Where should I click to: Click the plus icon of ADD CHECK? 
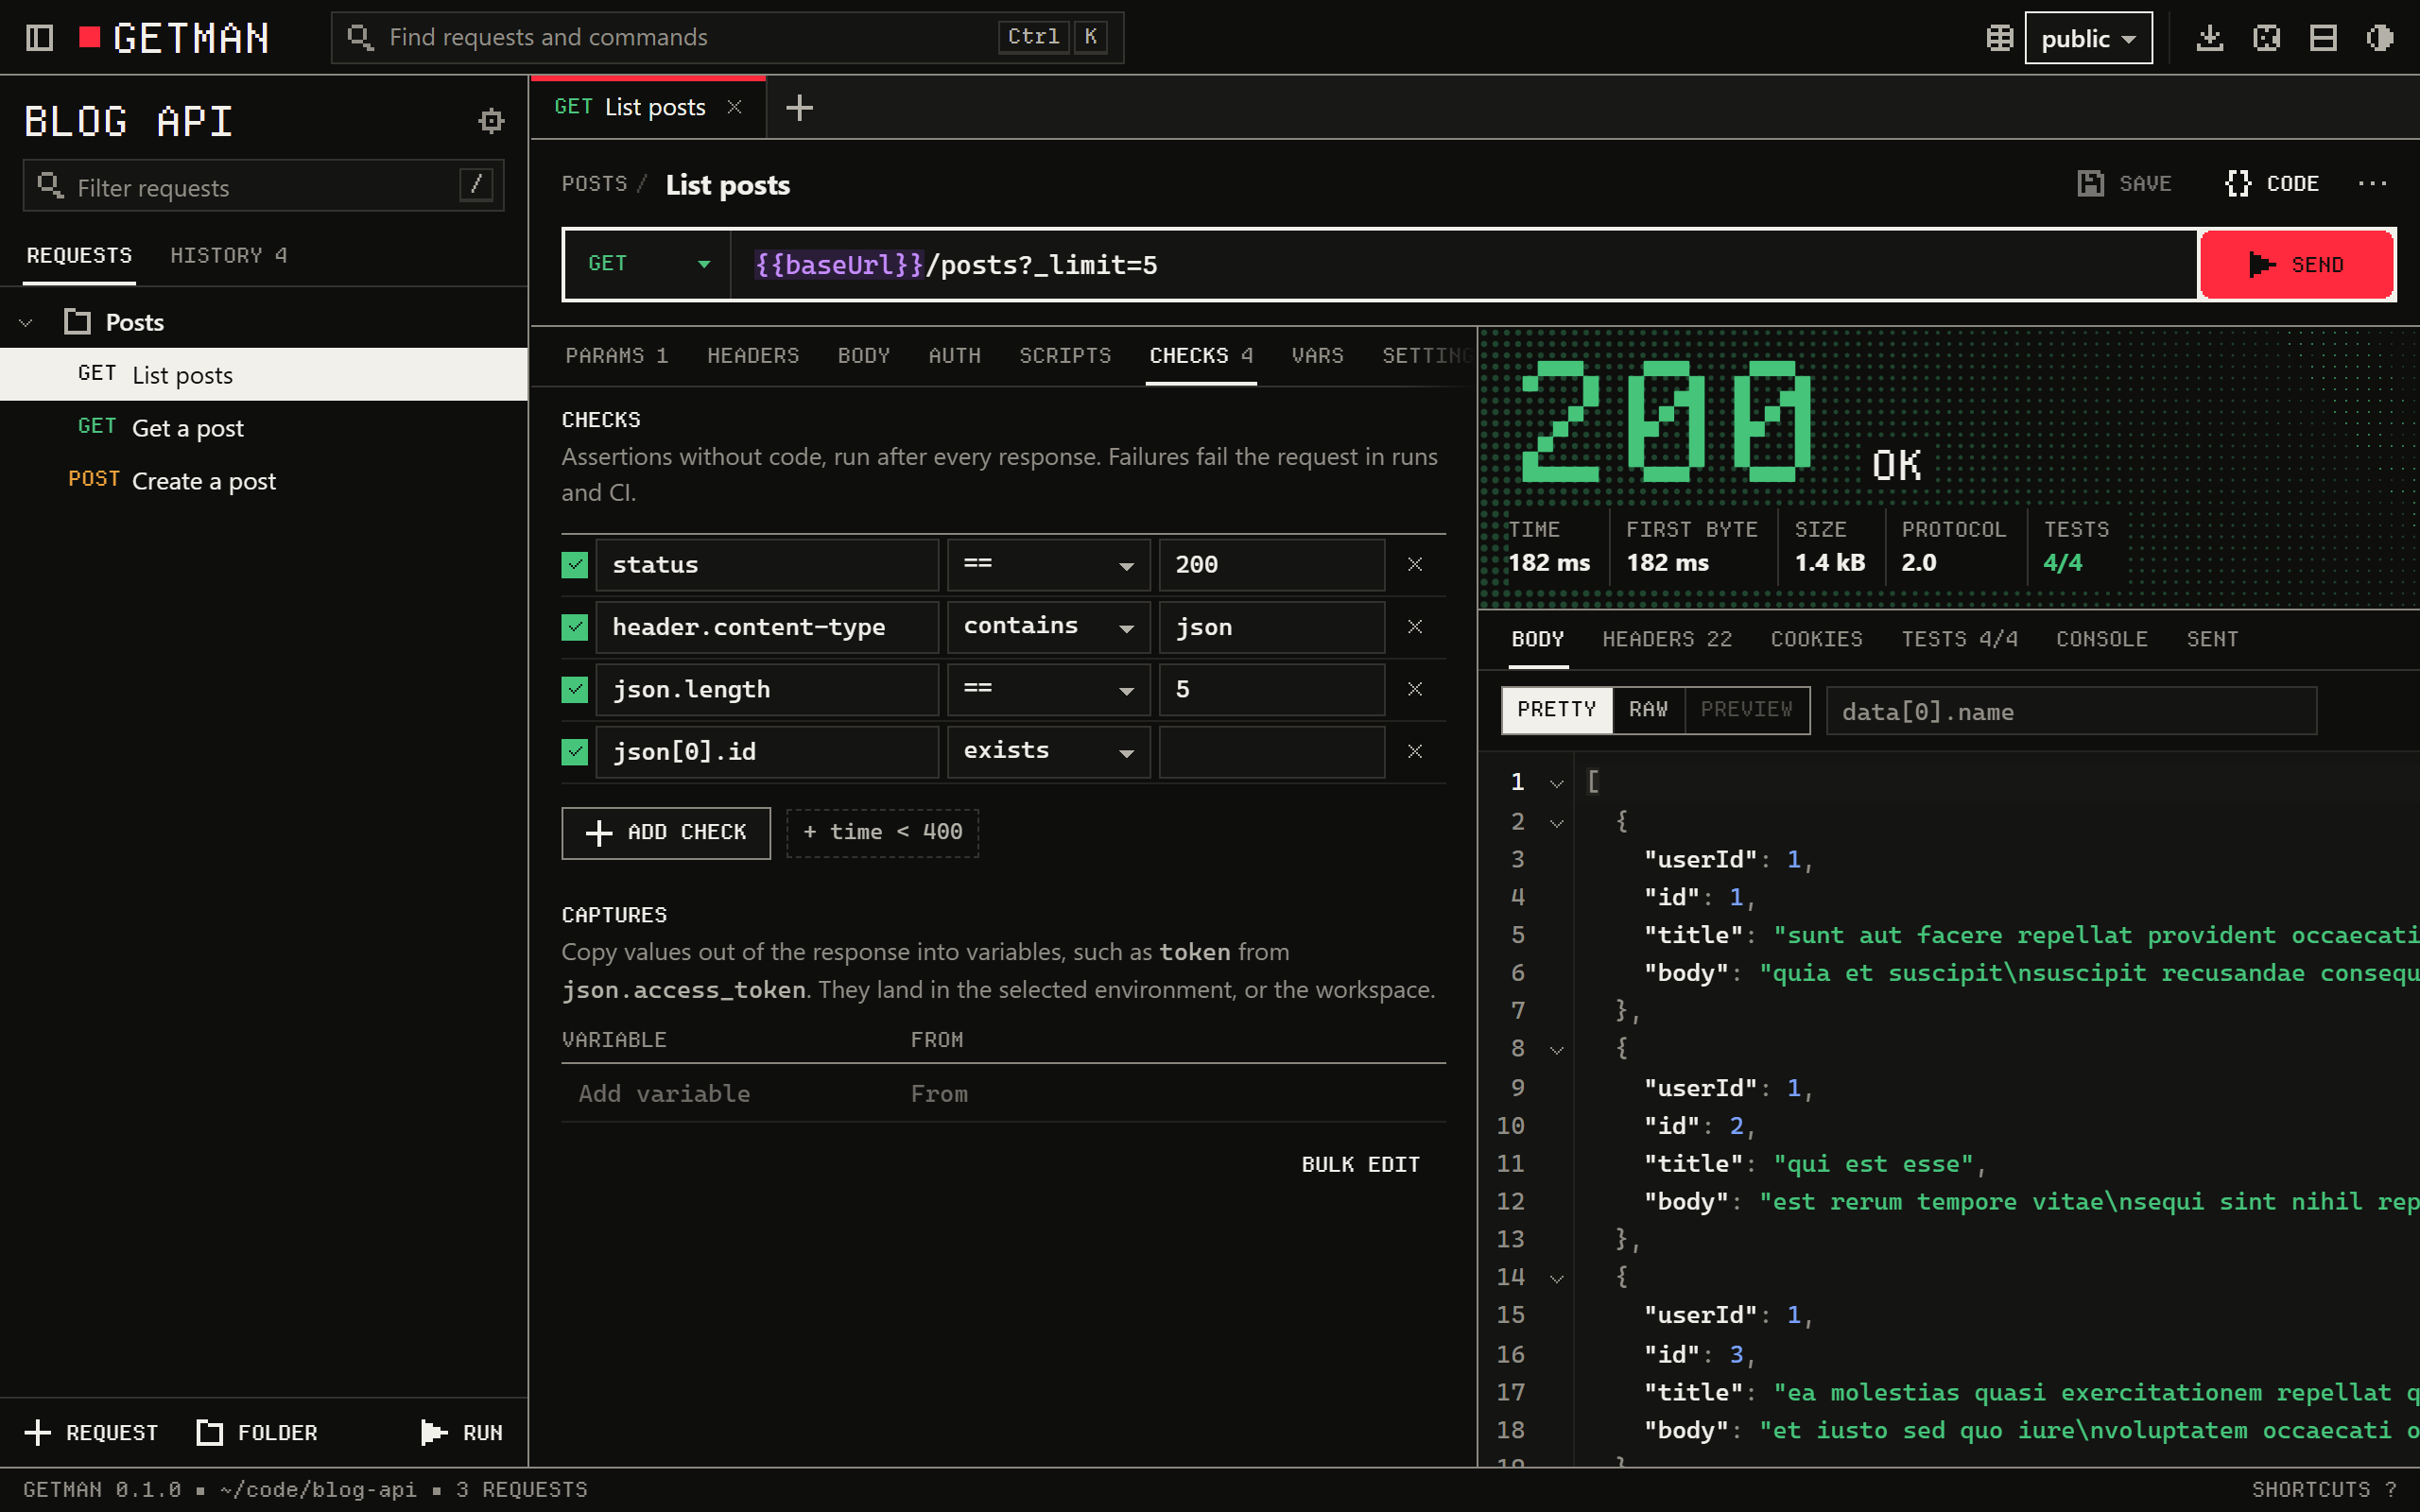pos(599,833)
